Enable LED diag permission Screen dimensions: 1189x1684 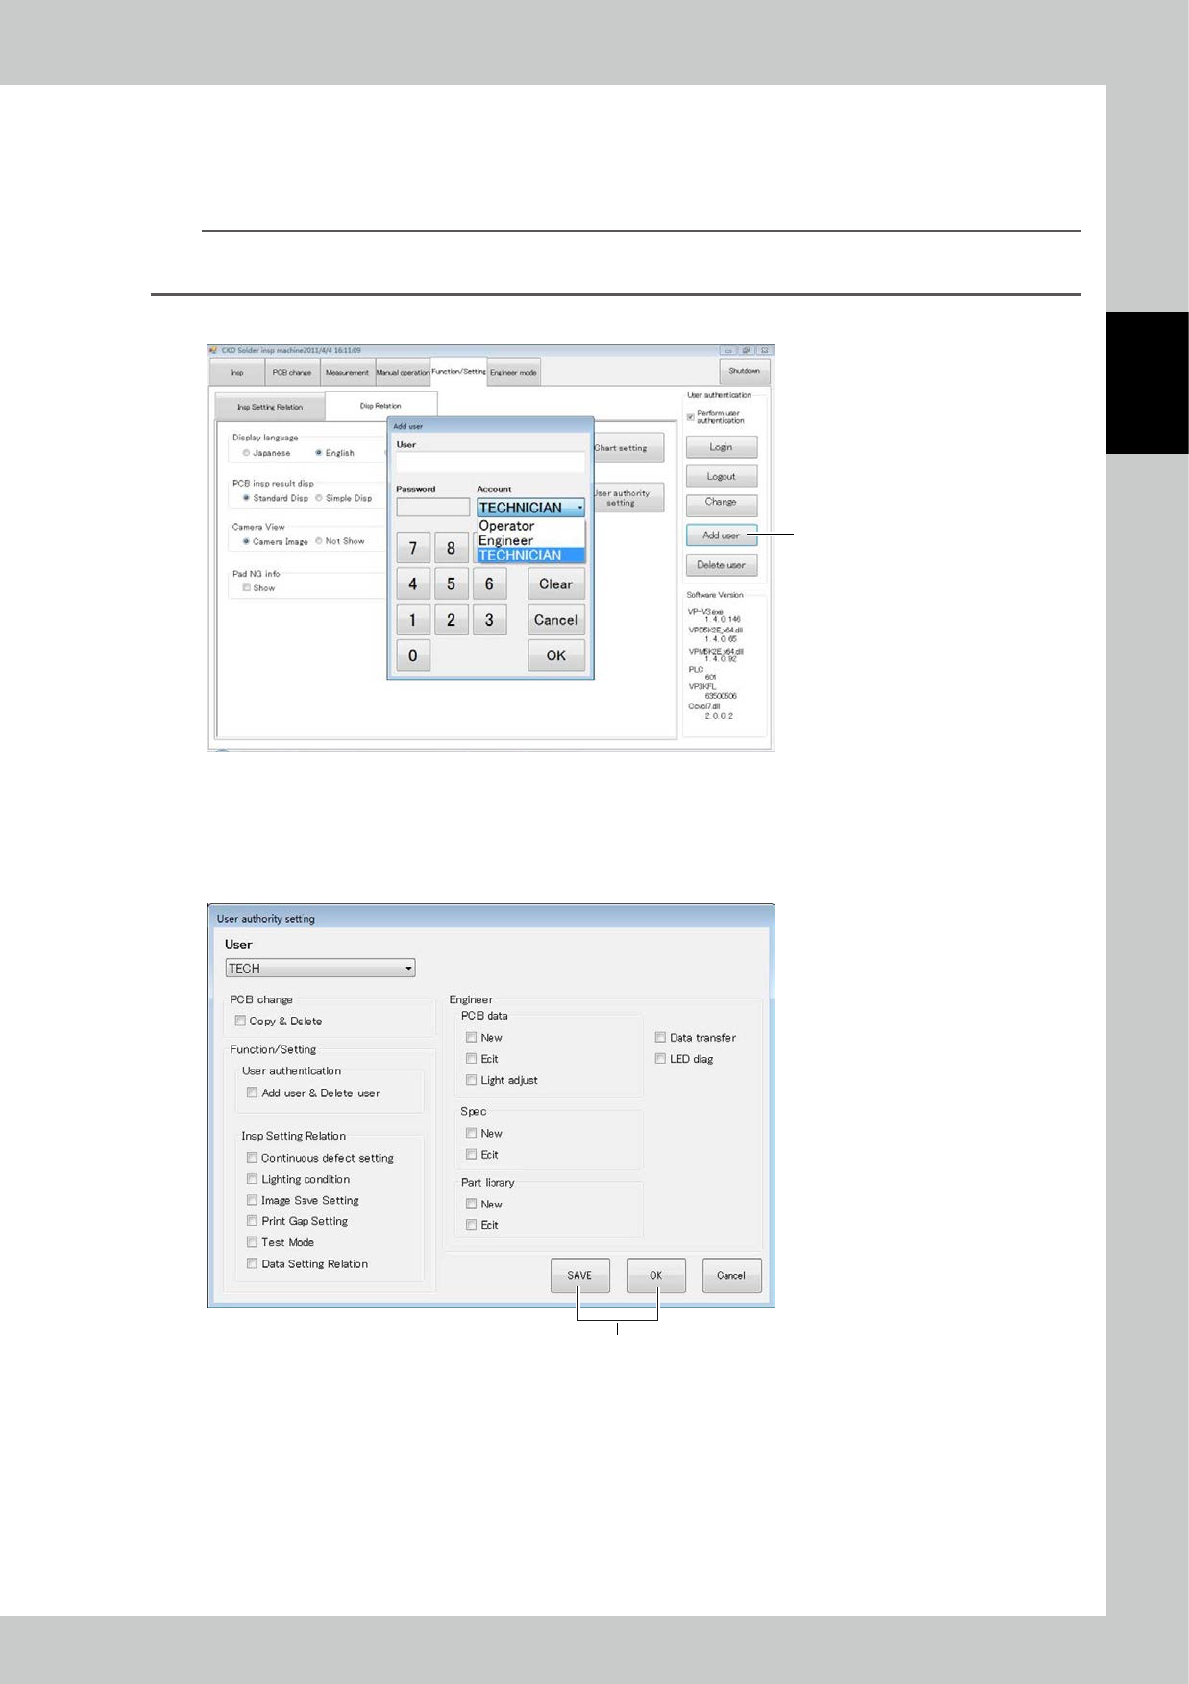[660, 1059]
